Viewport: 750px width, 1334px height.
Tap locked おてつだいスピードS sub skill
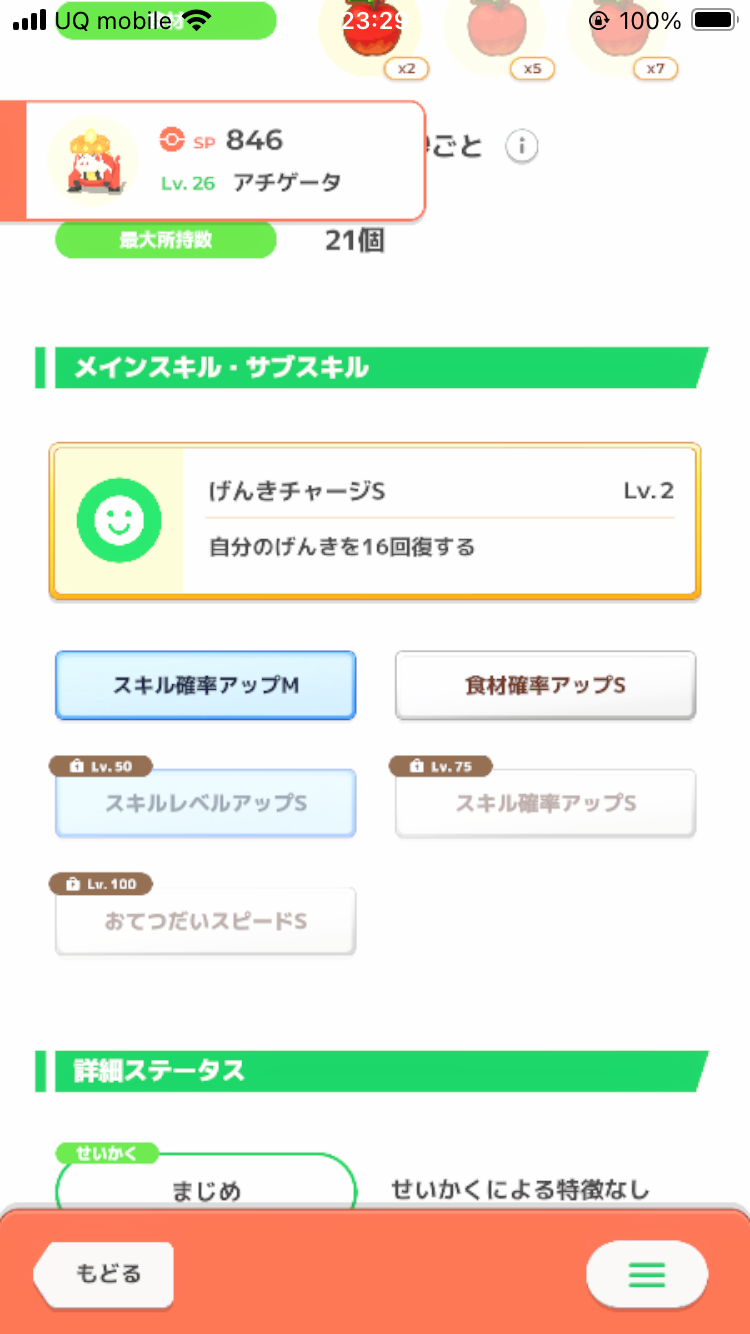click(x=205, y=921)
